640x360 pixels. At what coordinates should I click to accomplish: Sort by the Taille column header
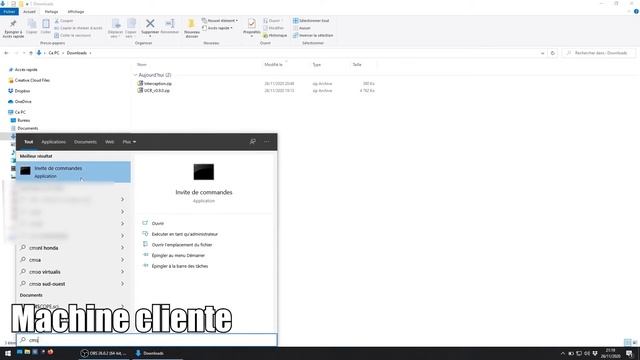click(357, 64)
